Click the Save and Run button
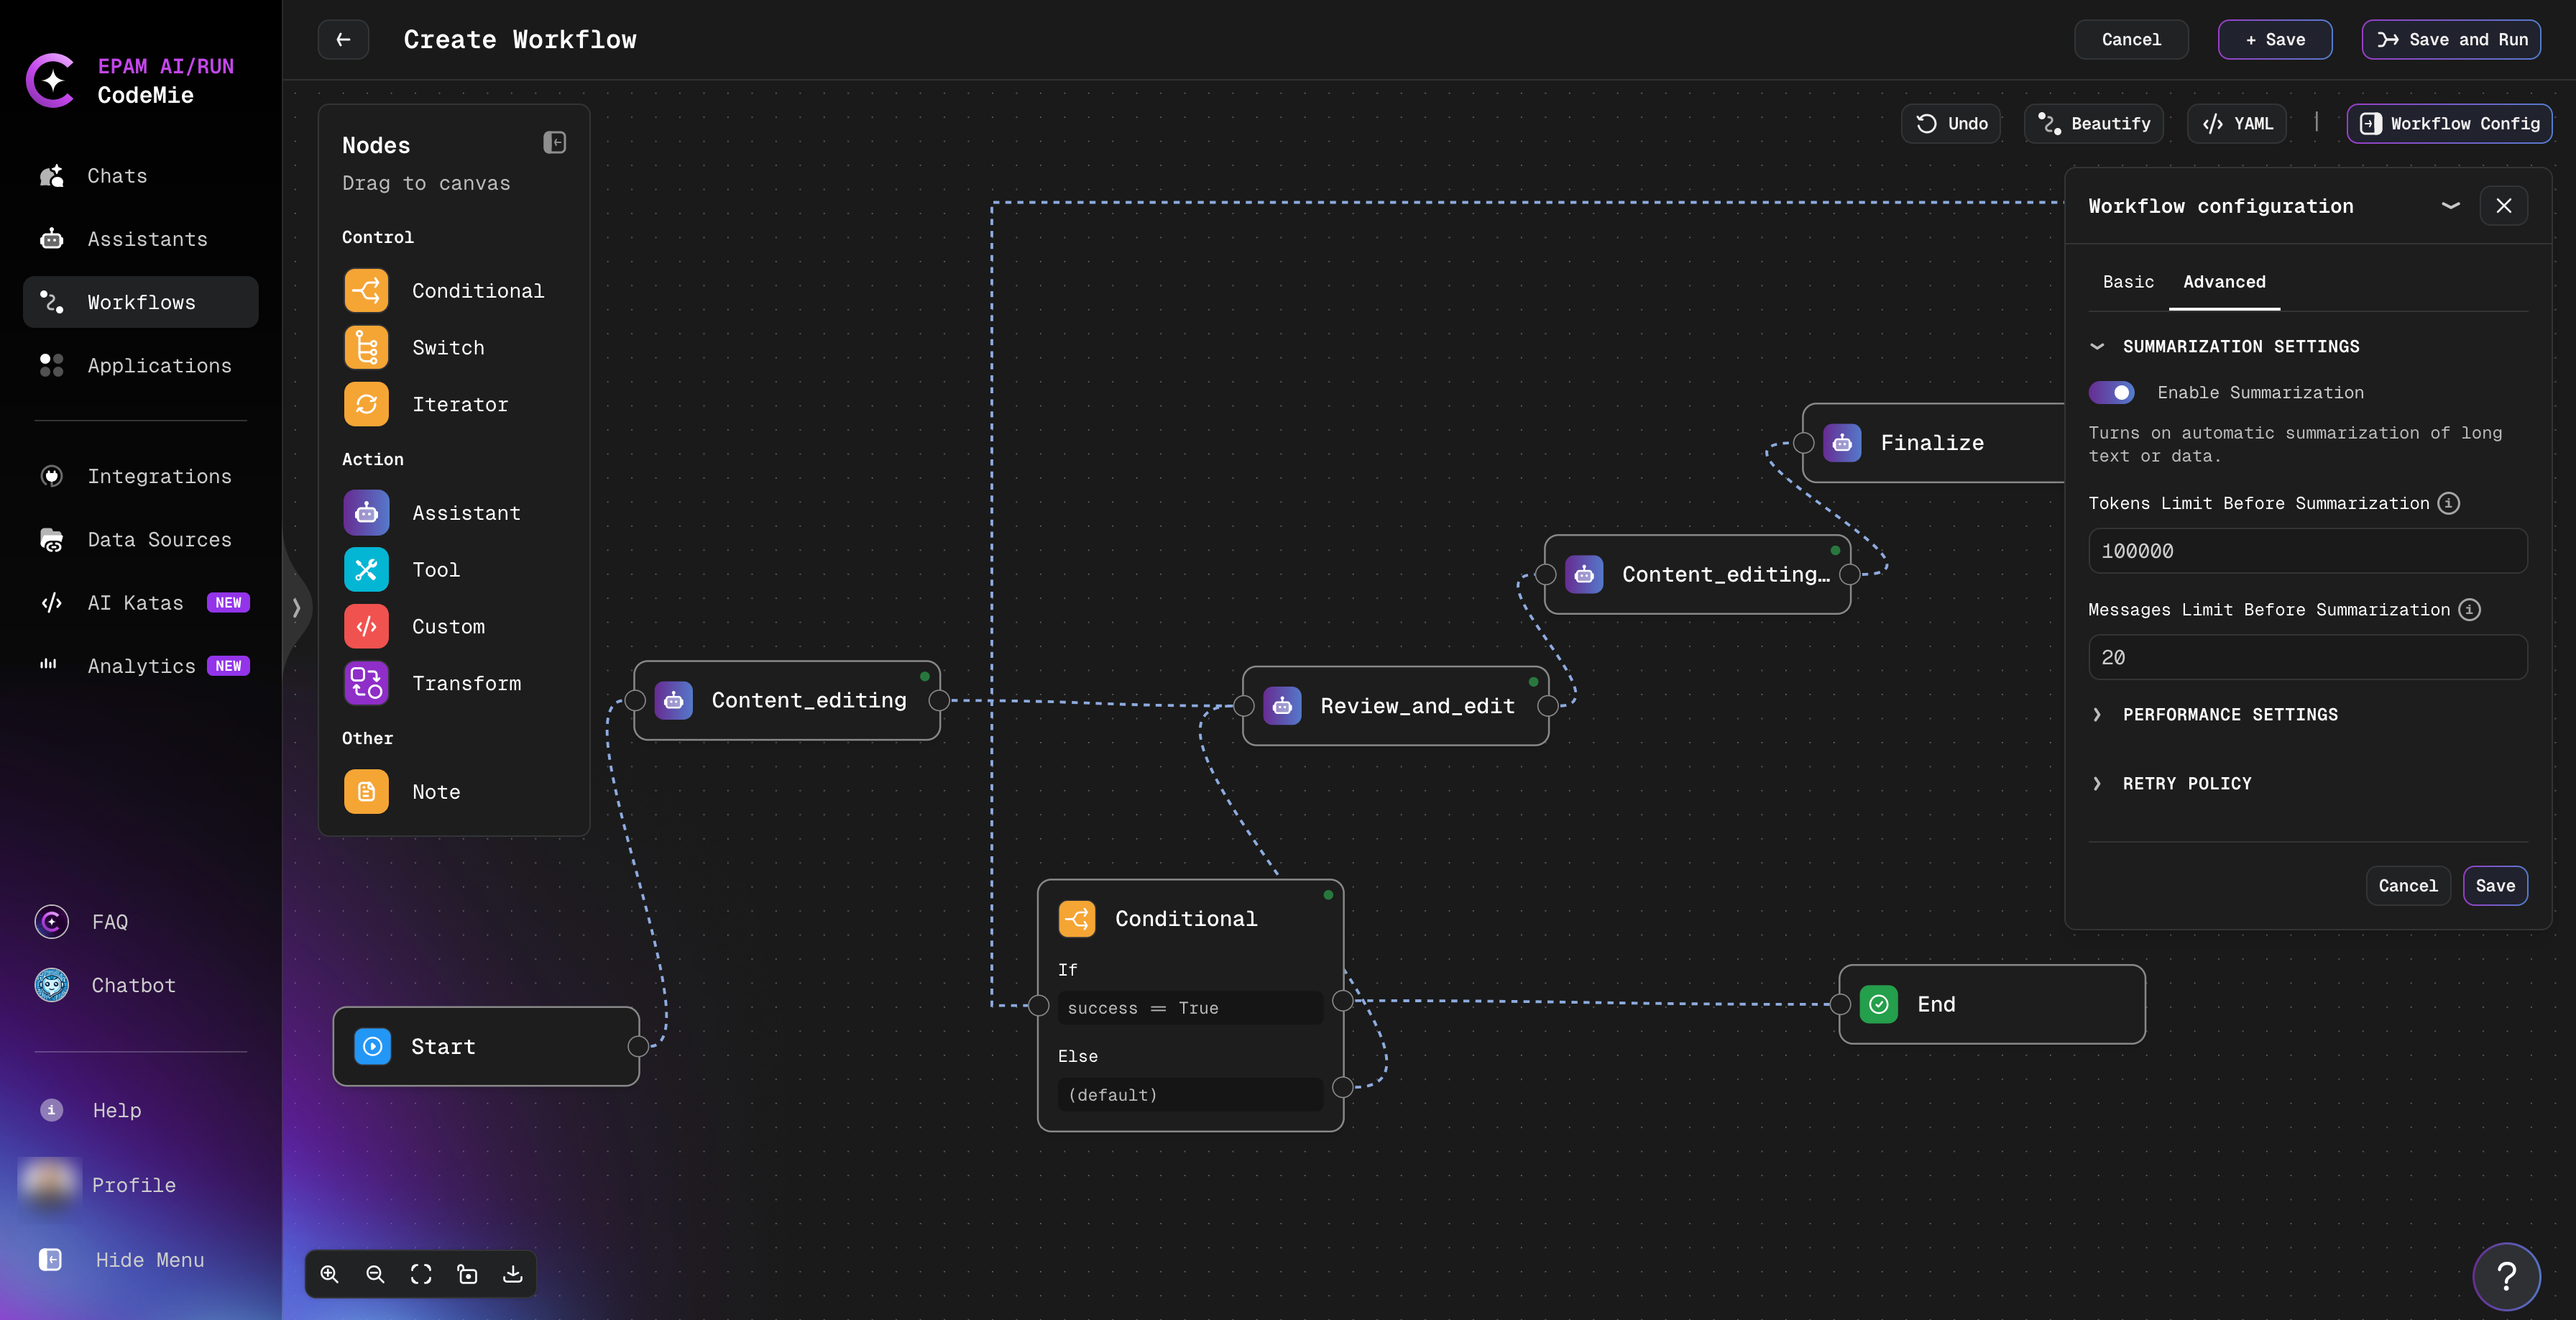The image size is (2576, 1320). (2451, 40)
